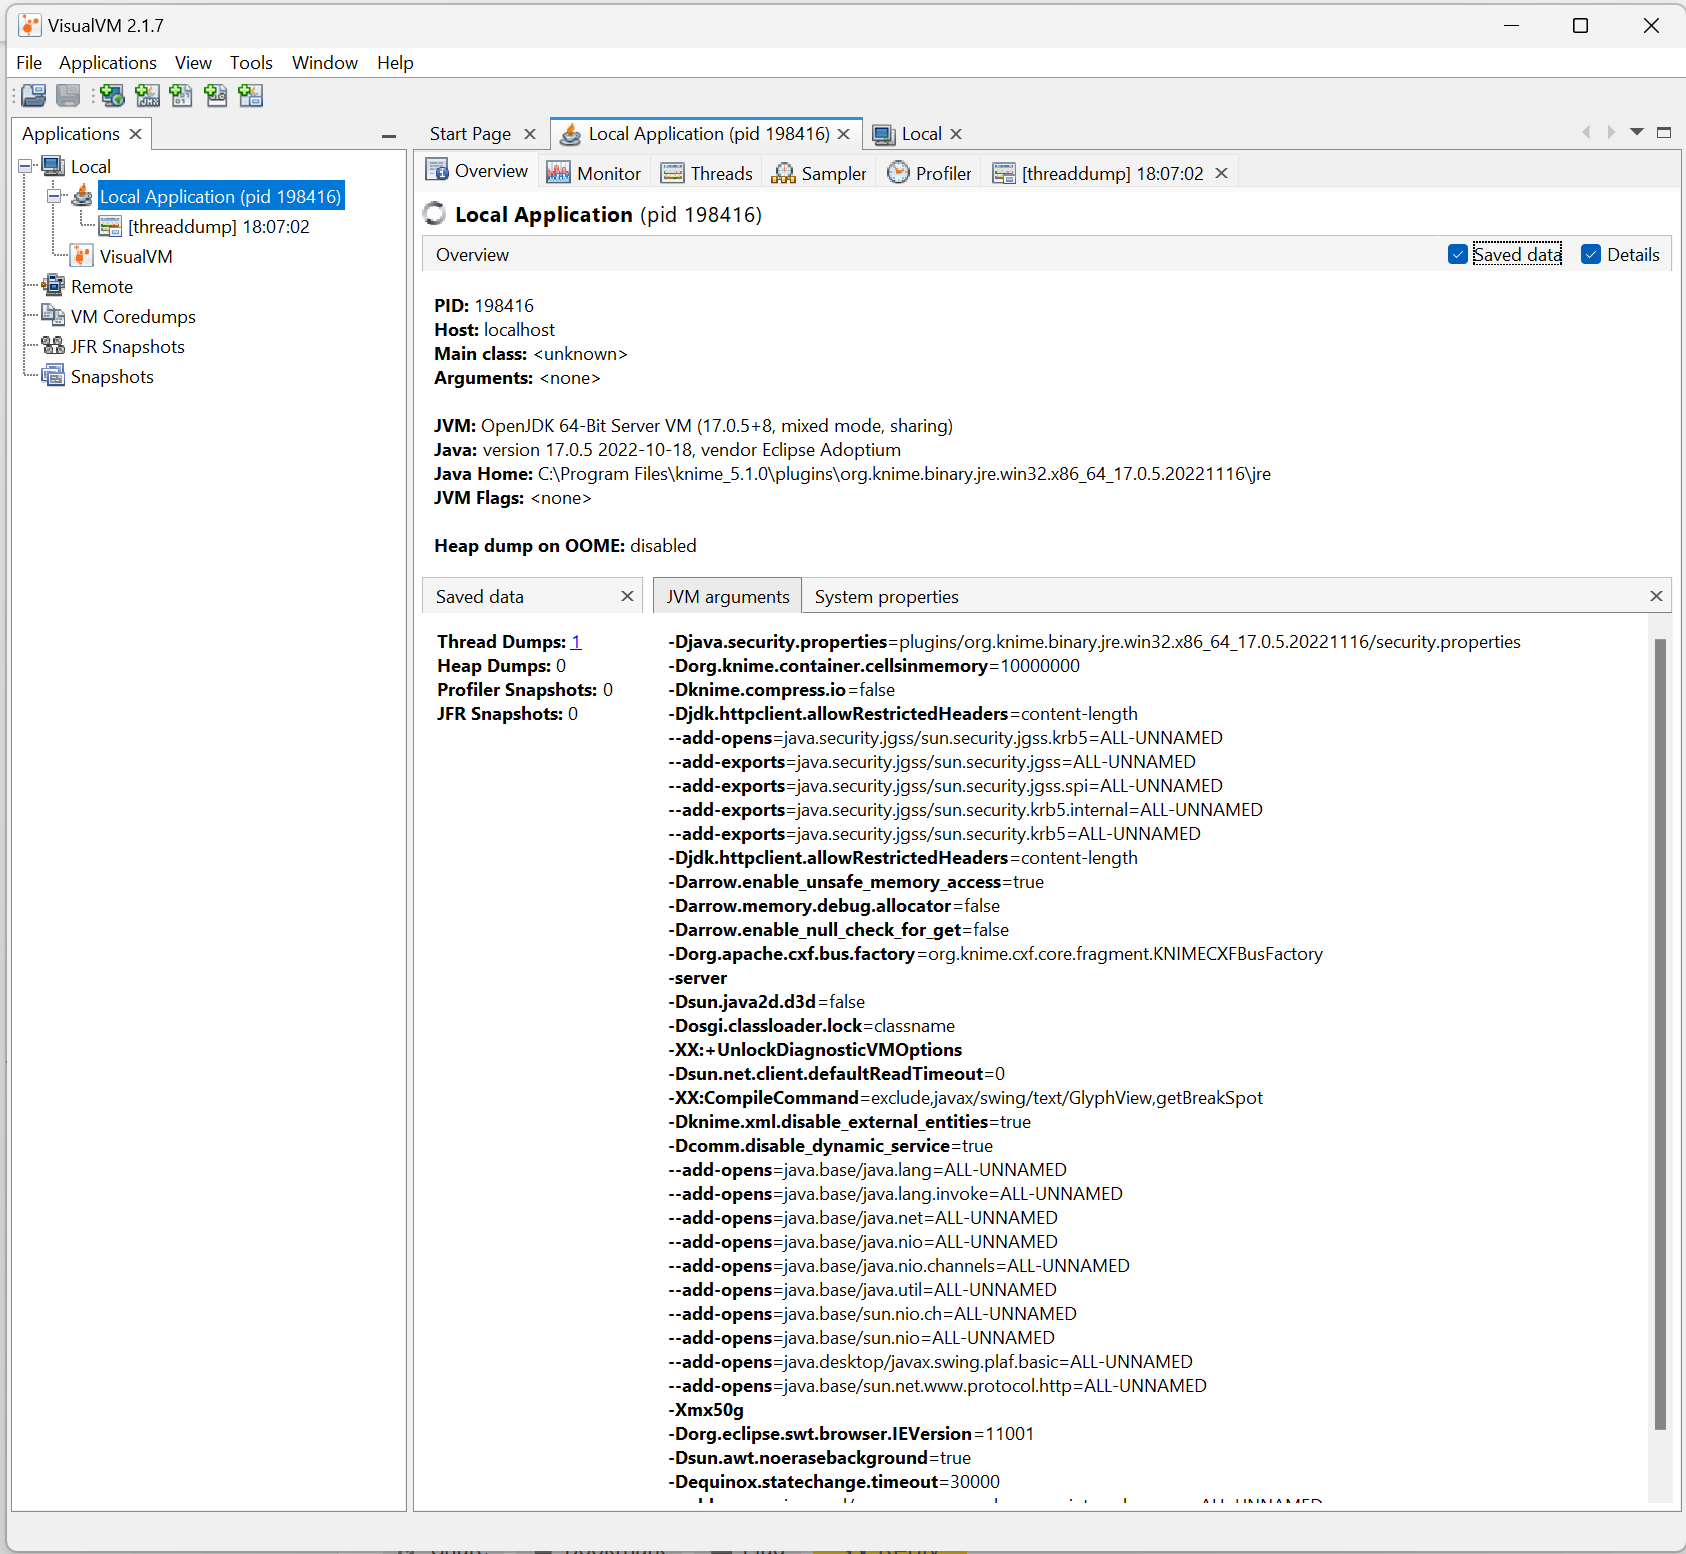
Task: Collapse the Local Application tree node
Action: [54, 196]
